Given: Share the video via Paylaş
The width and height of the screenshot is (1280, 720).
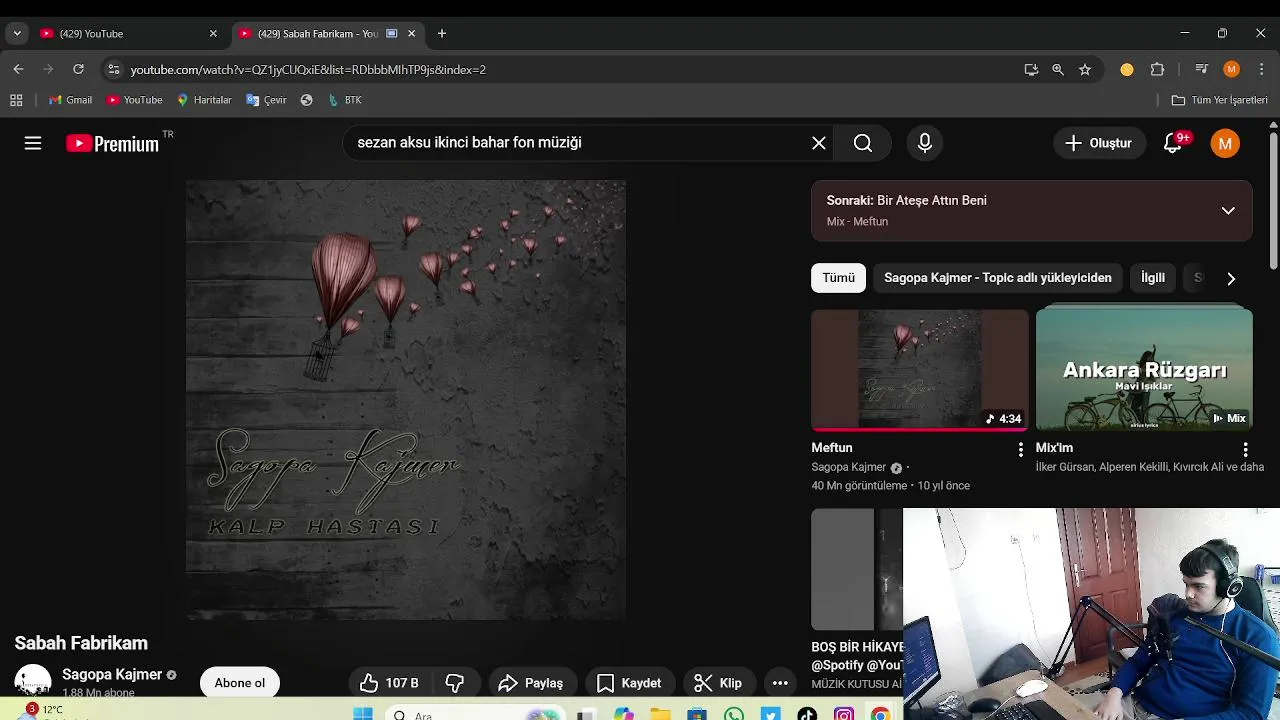Looking at the screenshot, I should pos(531,683).
